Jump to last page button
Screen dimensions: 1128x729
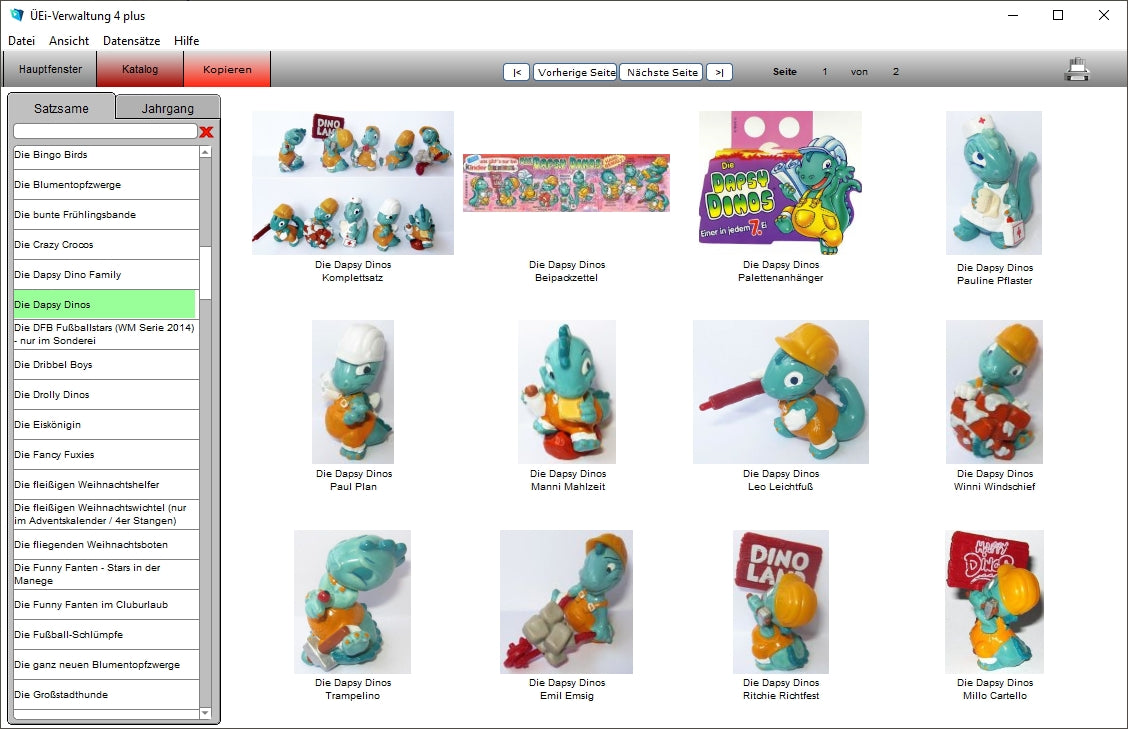[719, 72]
